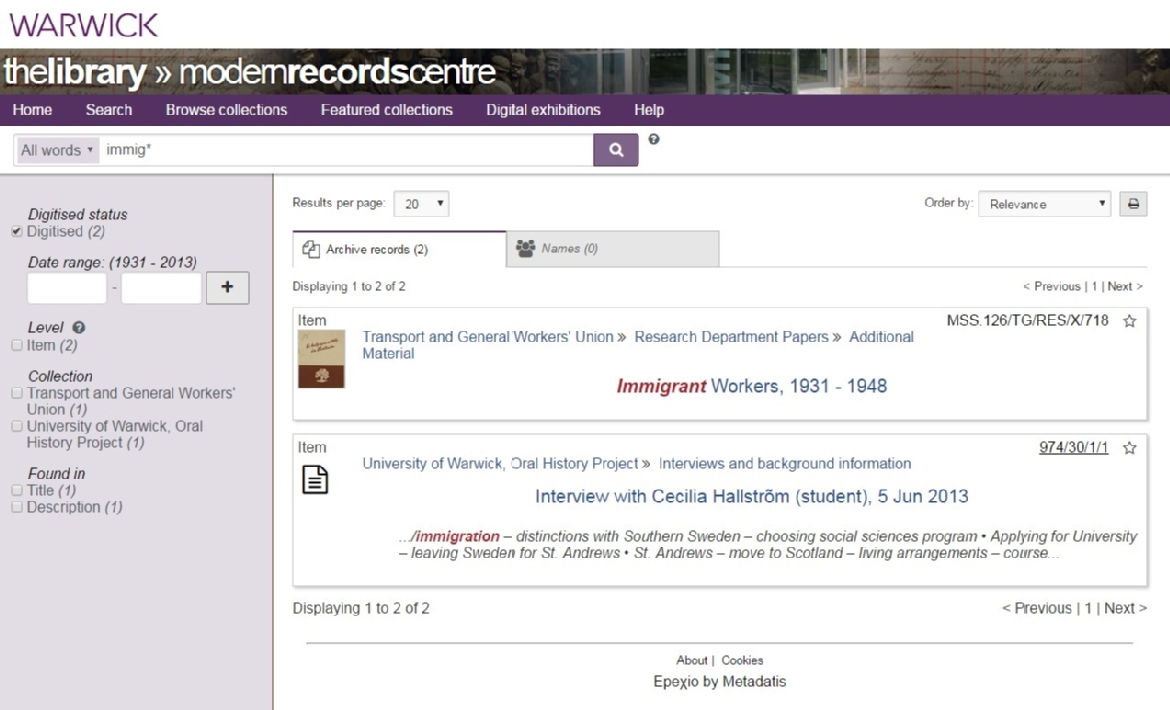Click the date range start year field
The width and height of the screenshot is (1170, 710).
coord(67,288)
